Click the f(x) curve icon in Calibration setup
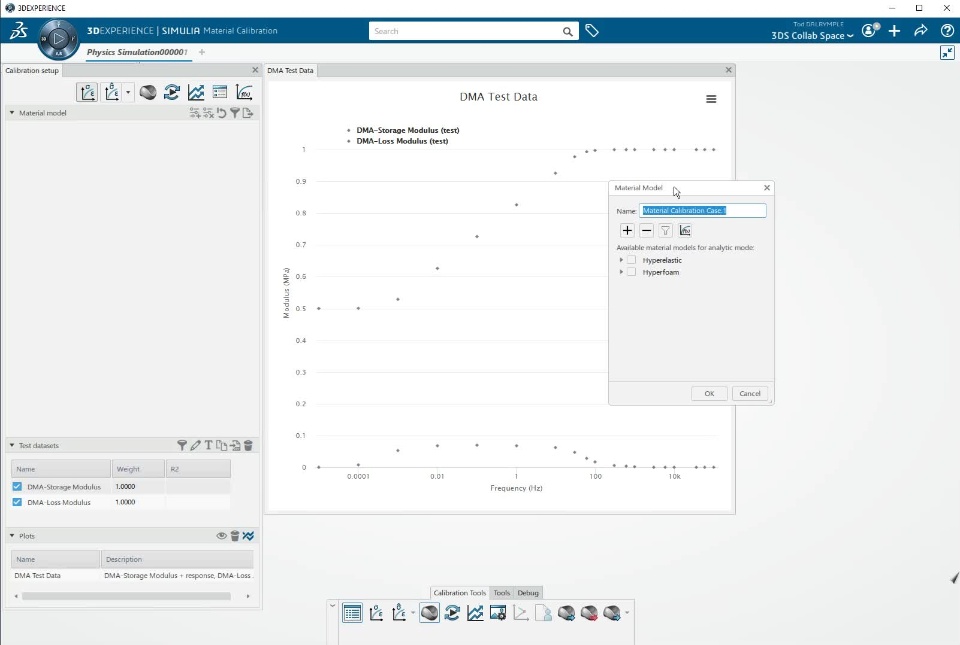The image size is (960, 645). tap(244, 92)
